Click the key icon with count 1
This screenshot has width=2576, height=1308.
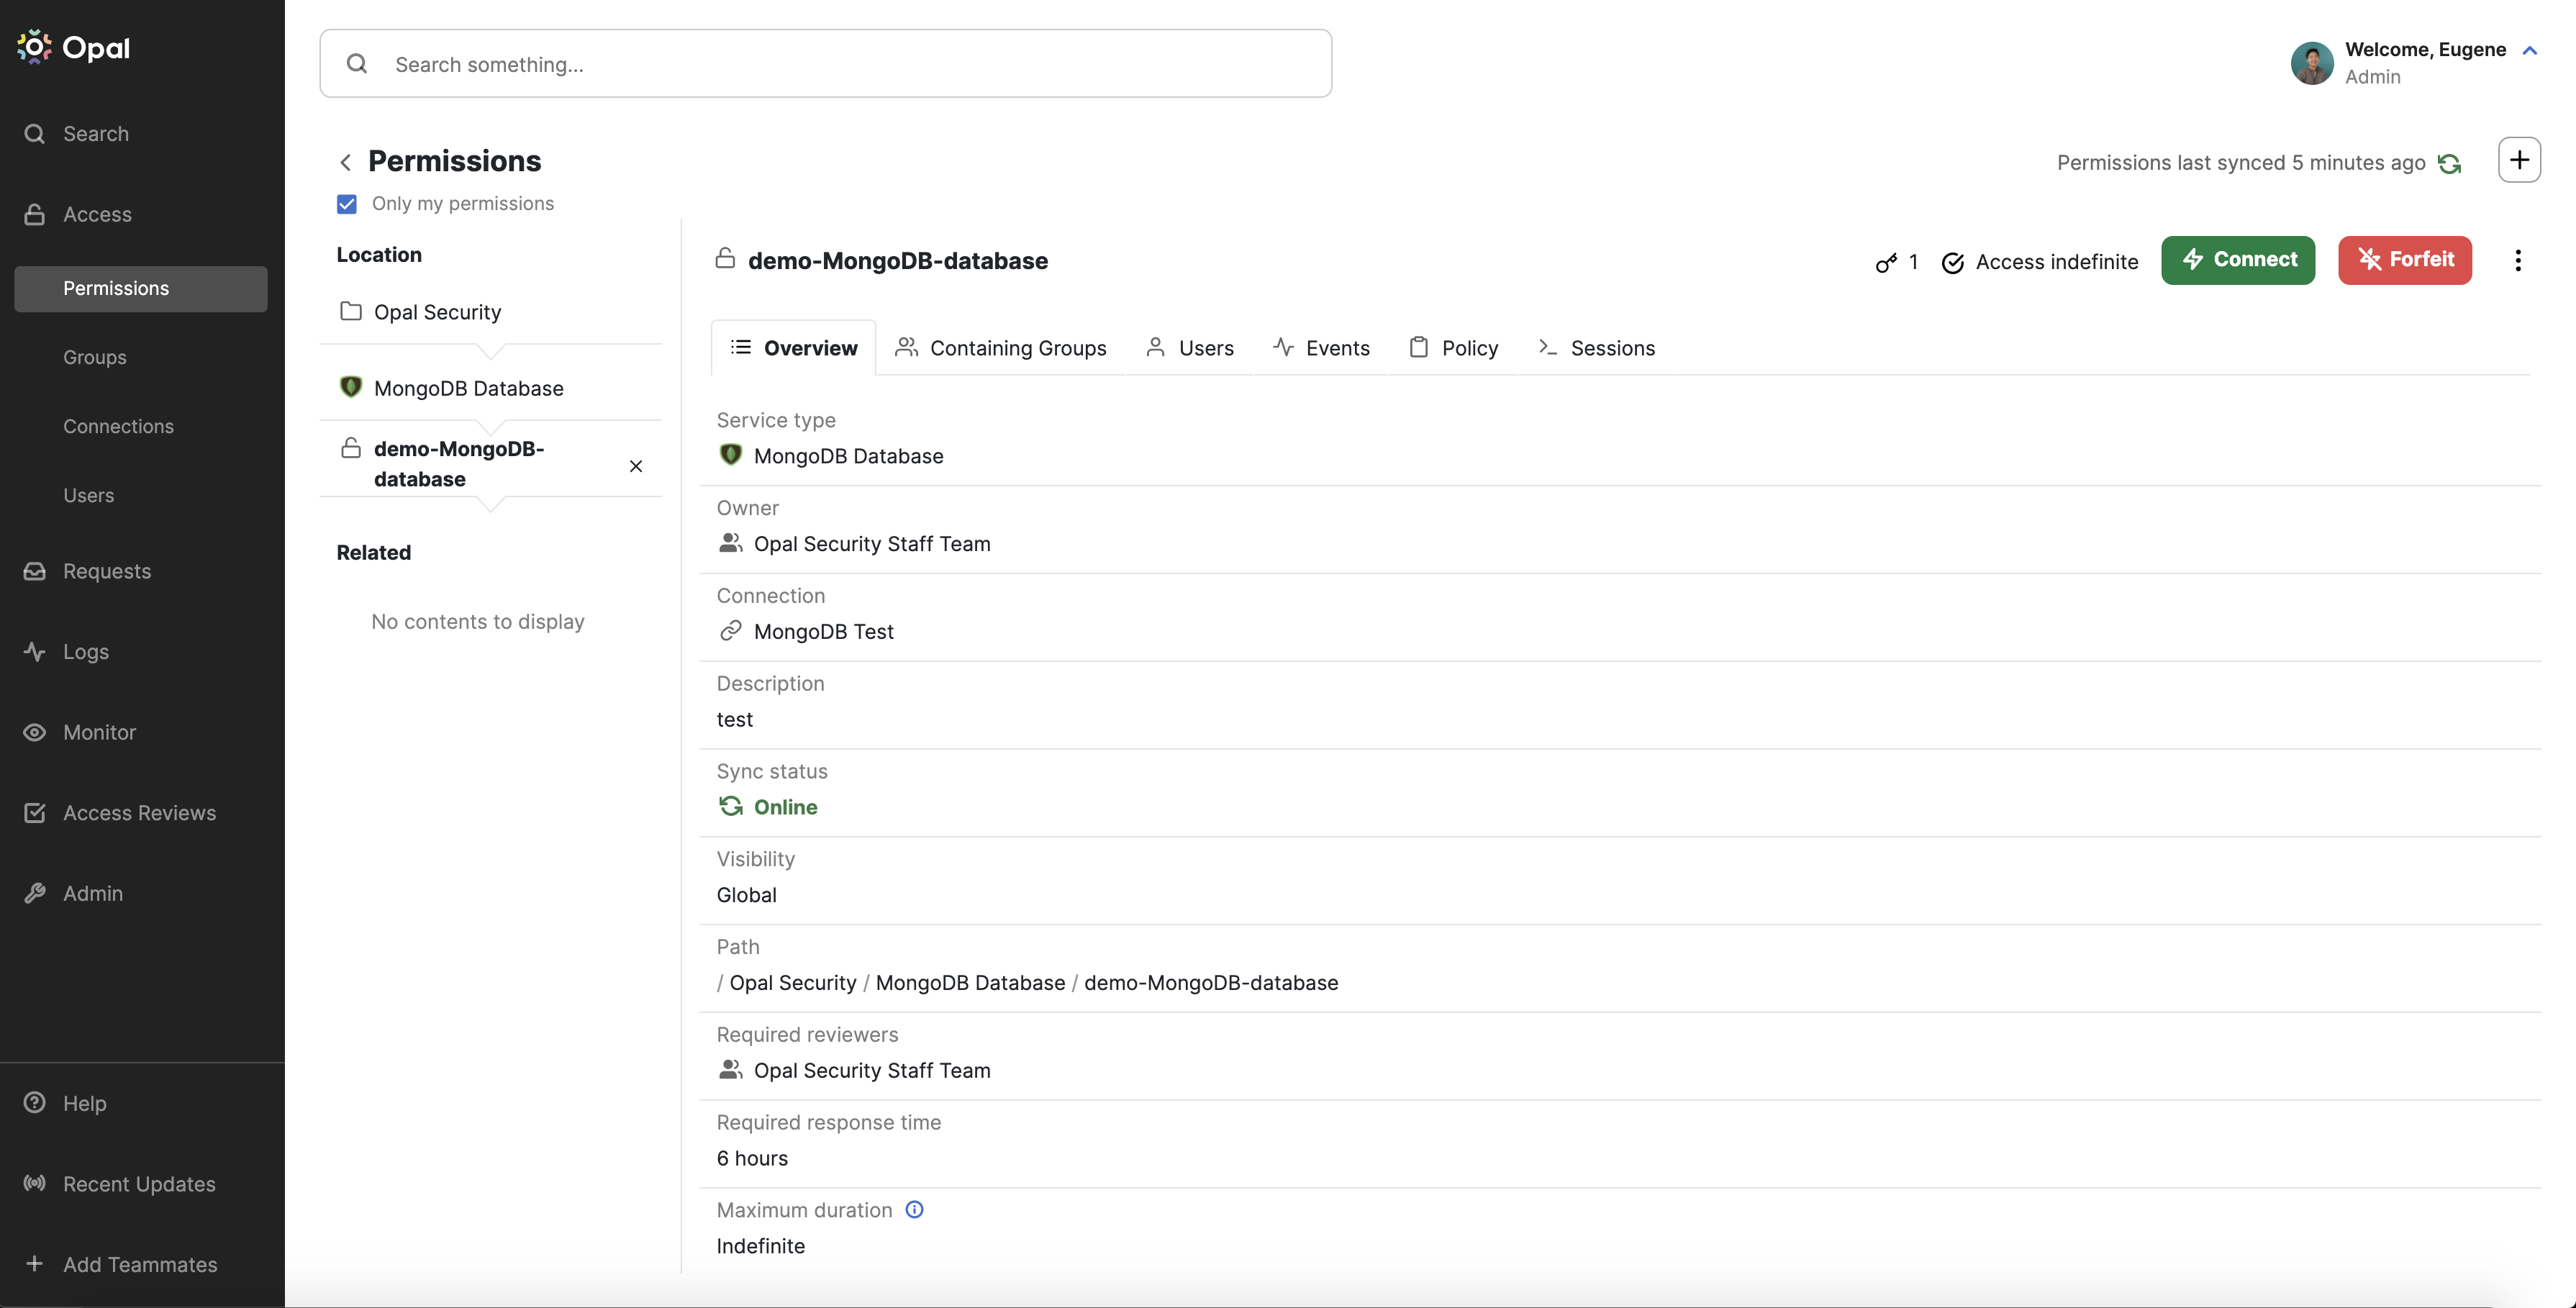1896,262
